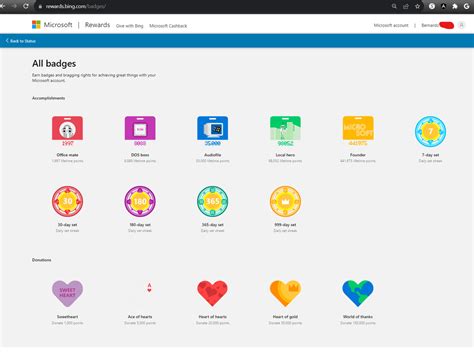Click the Ace of hearts label text

point(140,317)
